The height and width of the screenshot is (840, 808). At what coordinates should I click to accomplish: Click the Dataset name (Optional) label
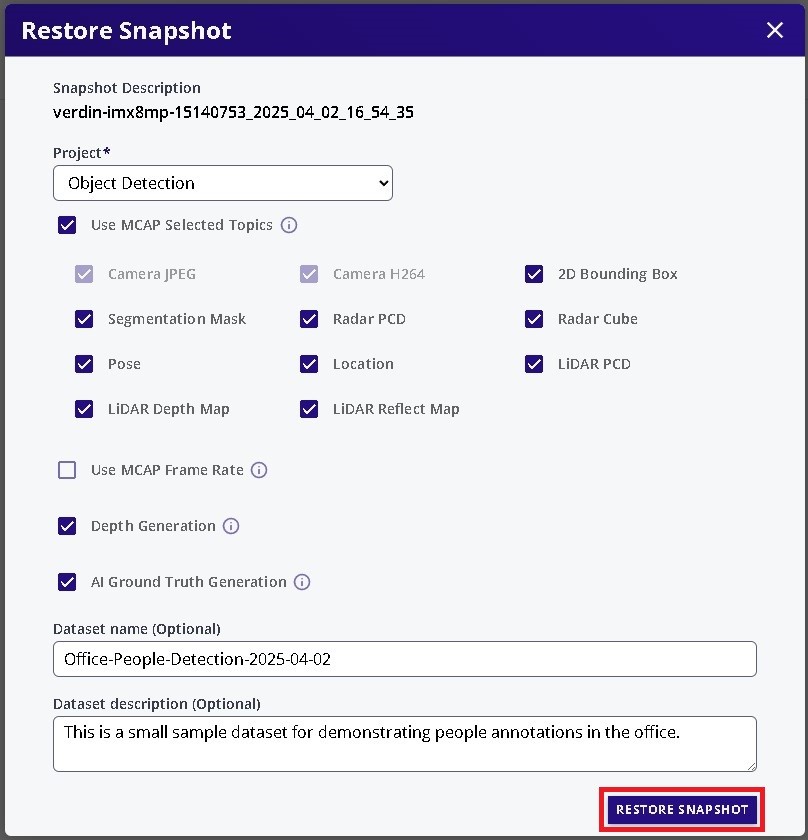pos(137,629)
